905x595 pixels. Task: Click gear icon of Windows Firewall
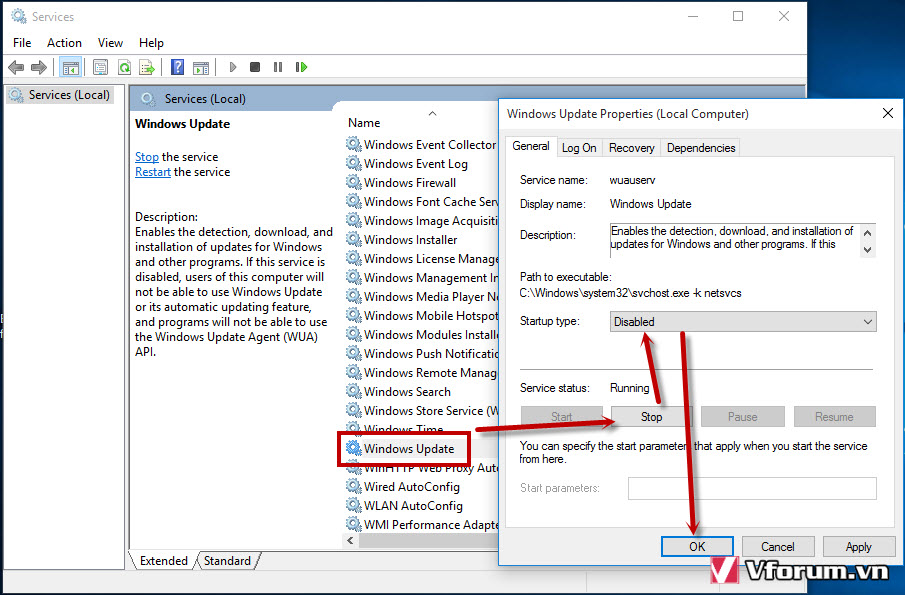pos(354,182)
